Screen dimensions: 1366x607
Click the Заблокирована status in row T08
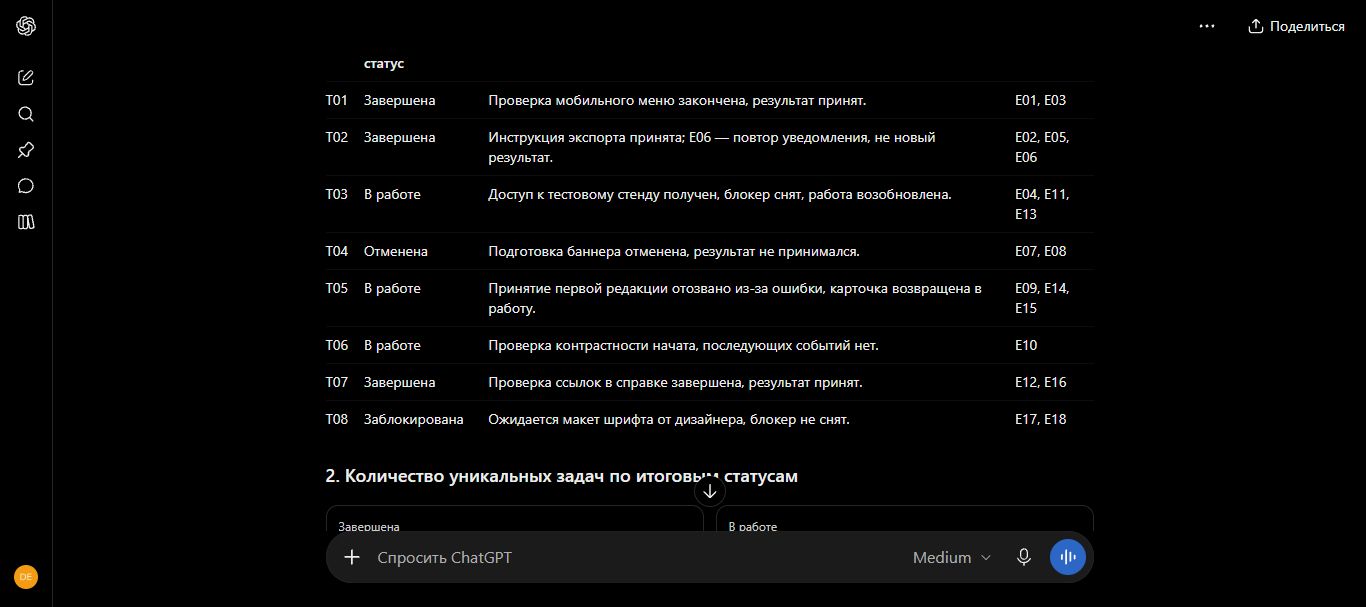point(414,419)
